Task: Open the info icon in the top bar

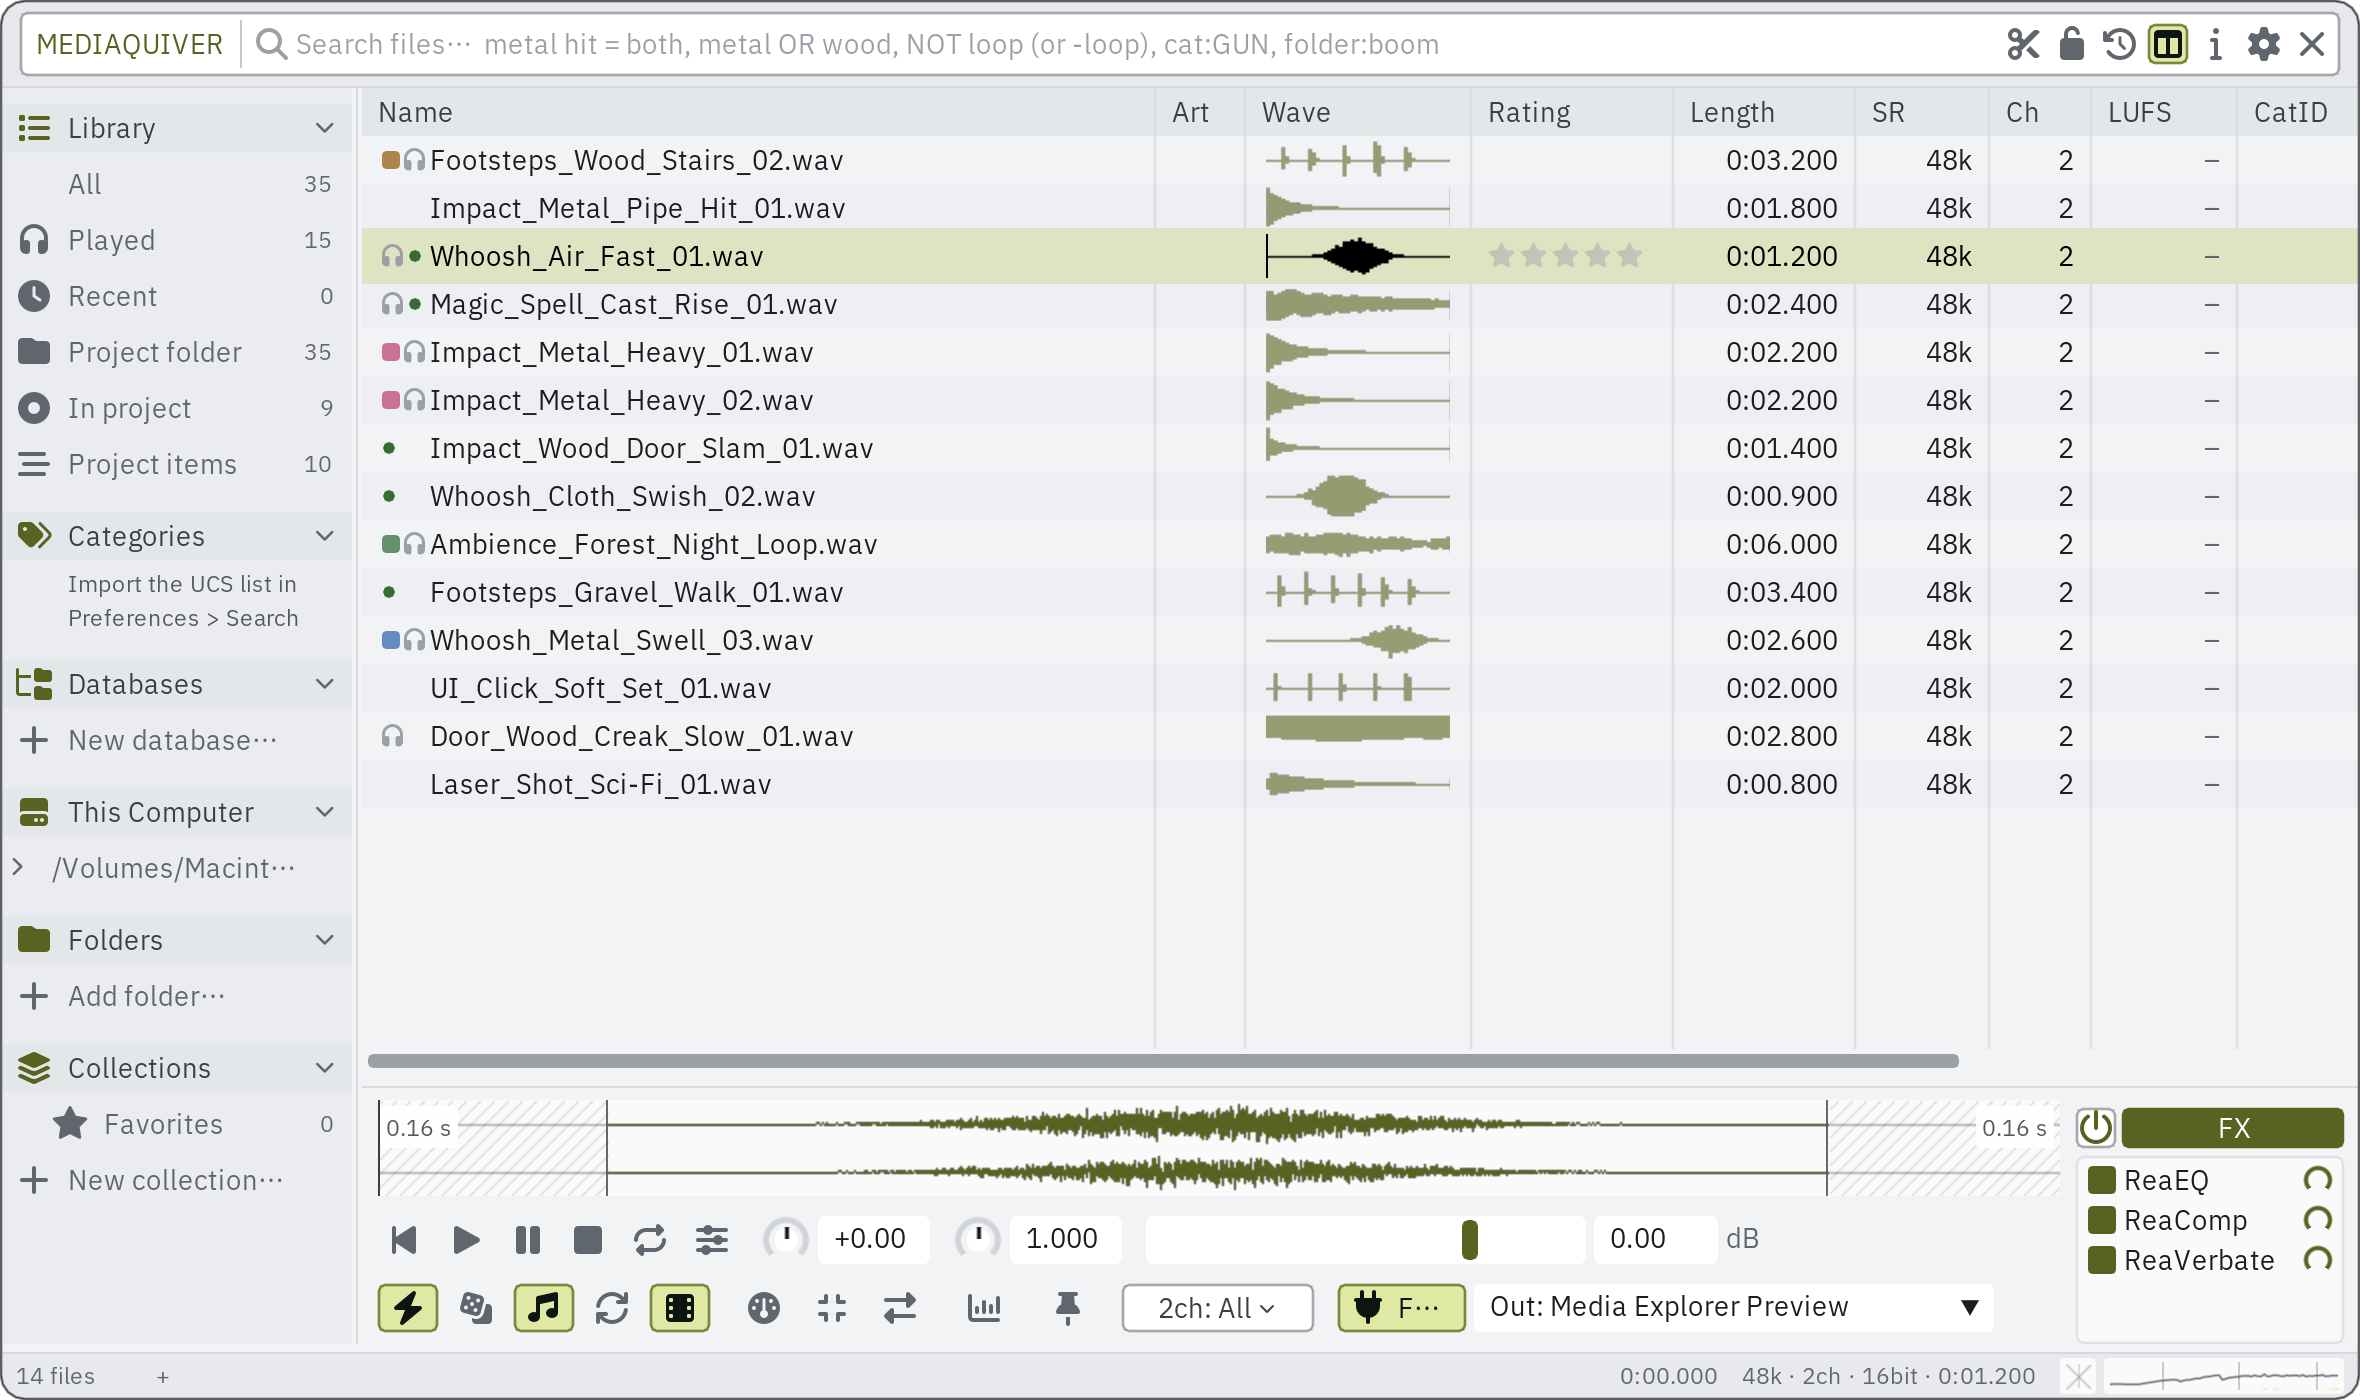Action: (2215, 44)
